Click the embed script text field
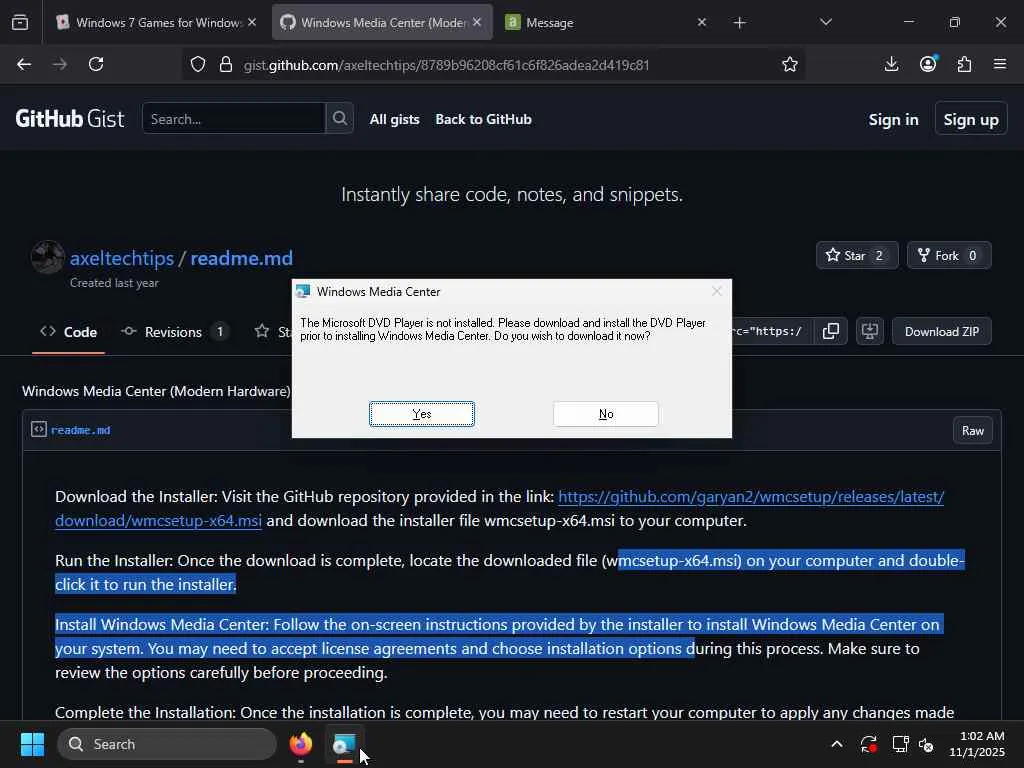Viewport: 1024px width, 768px height. 773,331
